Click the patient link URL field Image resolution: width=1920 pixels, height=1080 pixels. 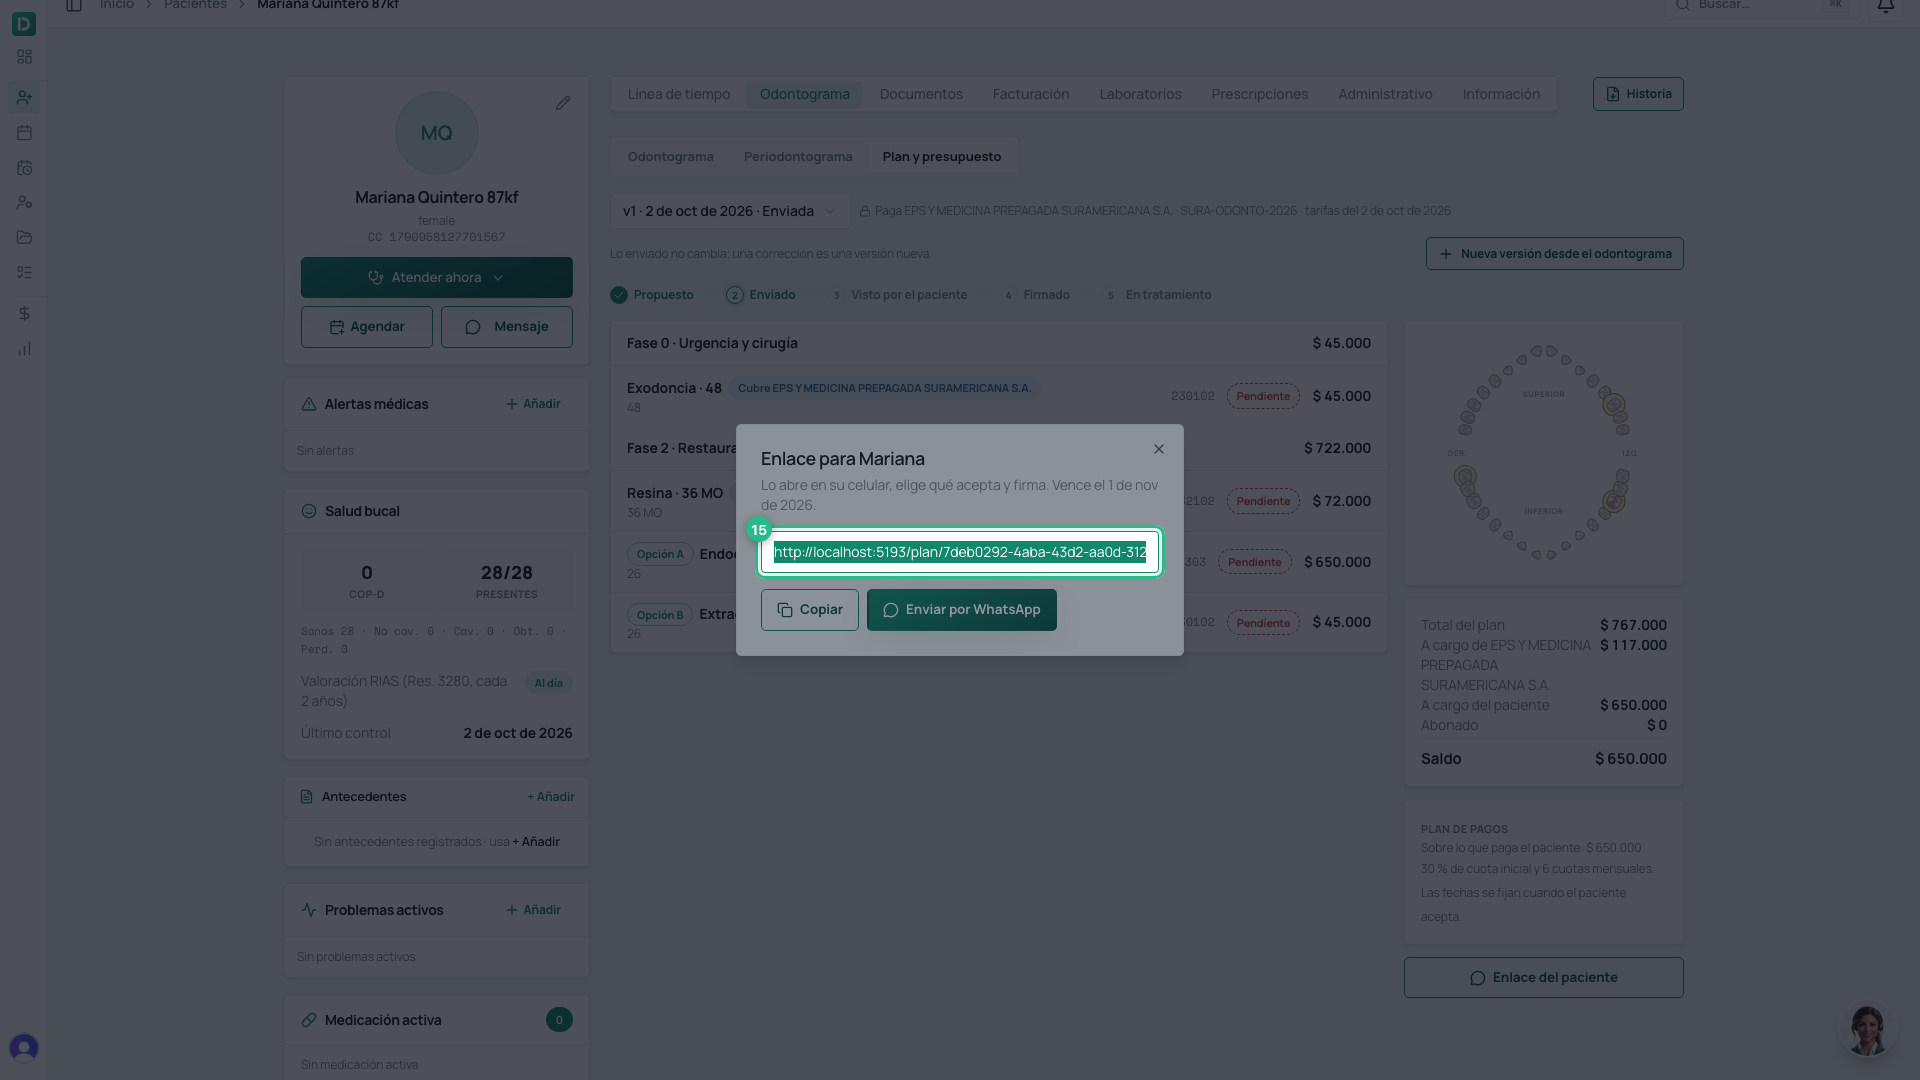[960, 552]
